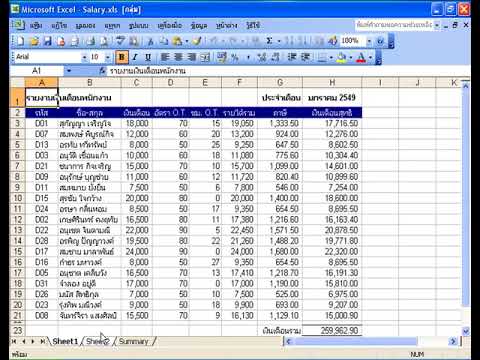Open the font size 10 dropdown
480x360 pixels.
coord(108,57)
